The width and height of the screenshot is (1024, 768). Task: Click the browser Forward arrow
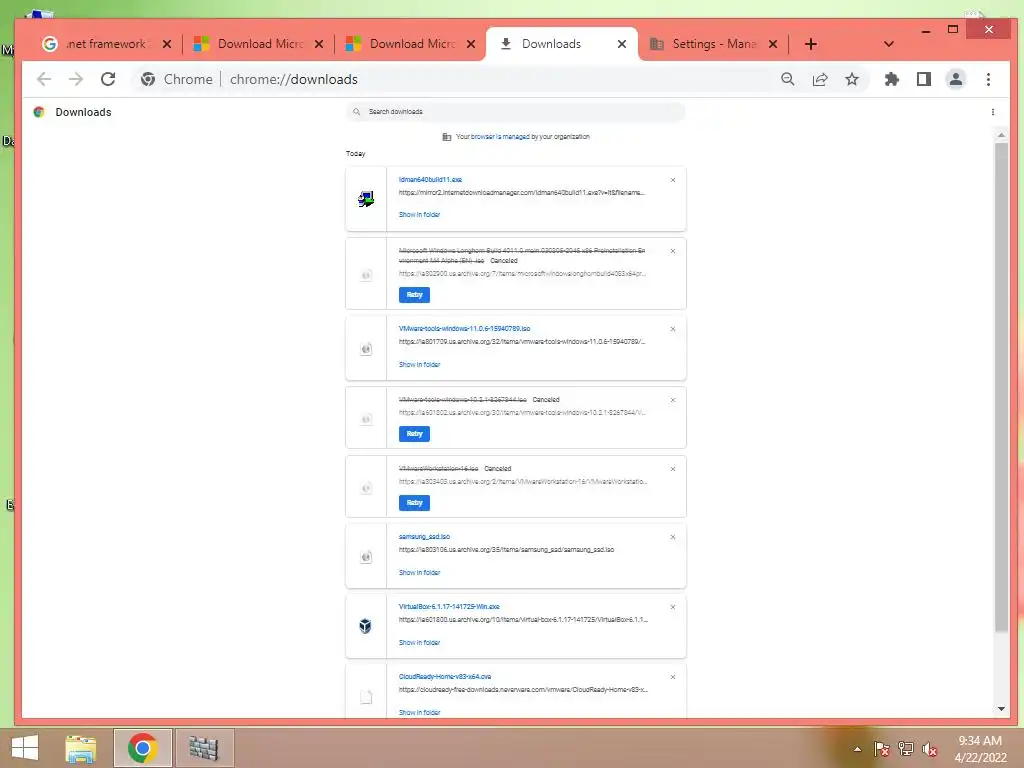(x=76, y=79)
